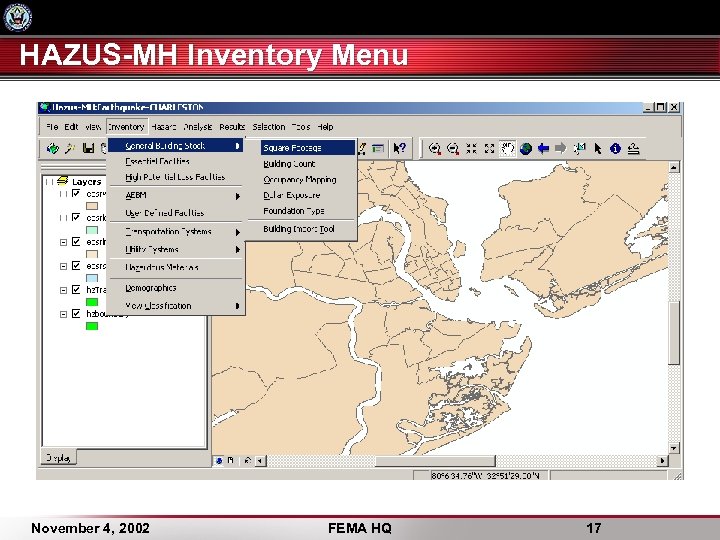Open the Selection menu
The image size is (720, 540).
269,127
